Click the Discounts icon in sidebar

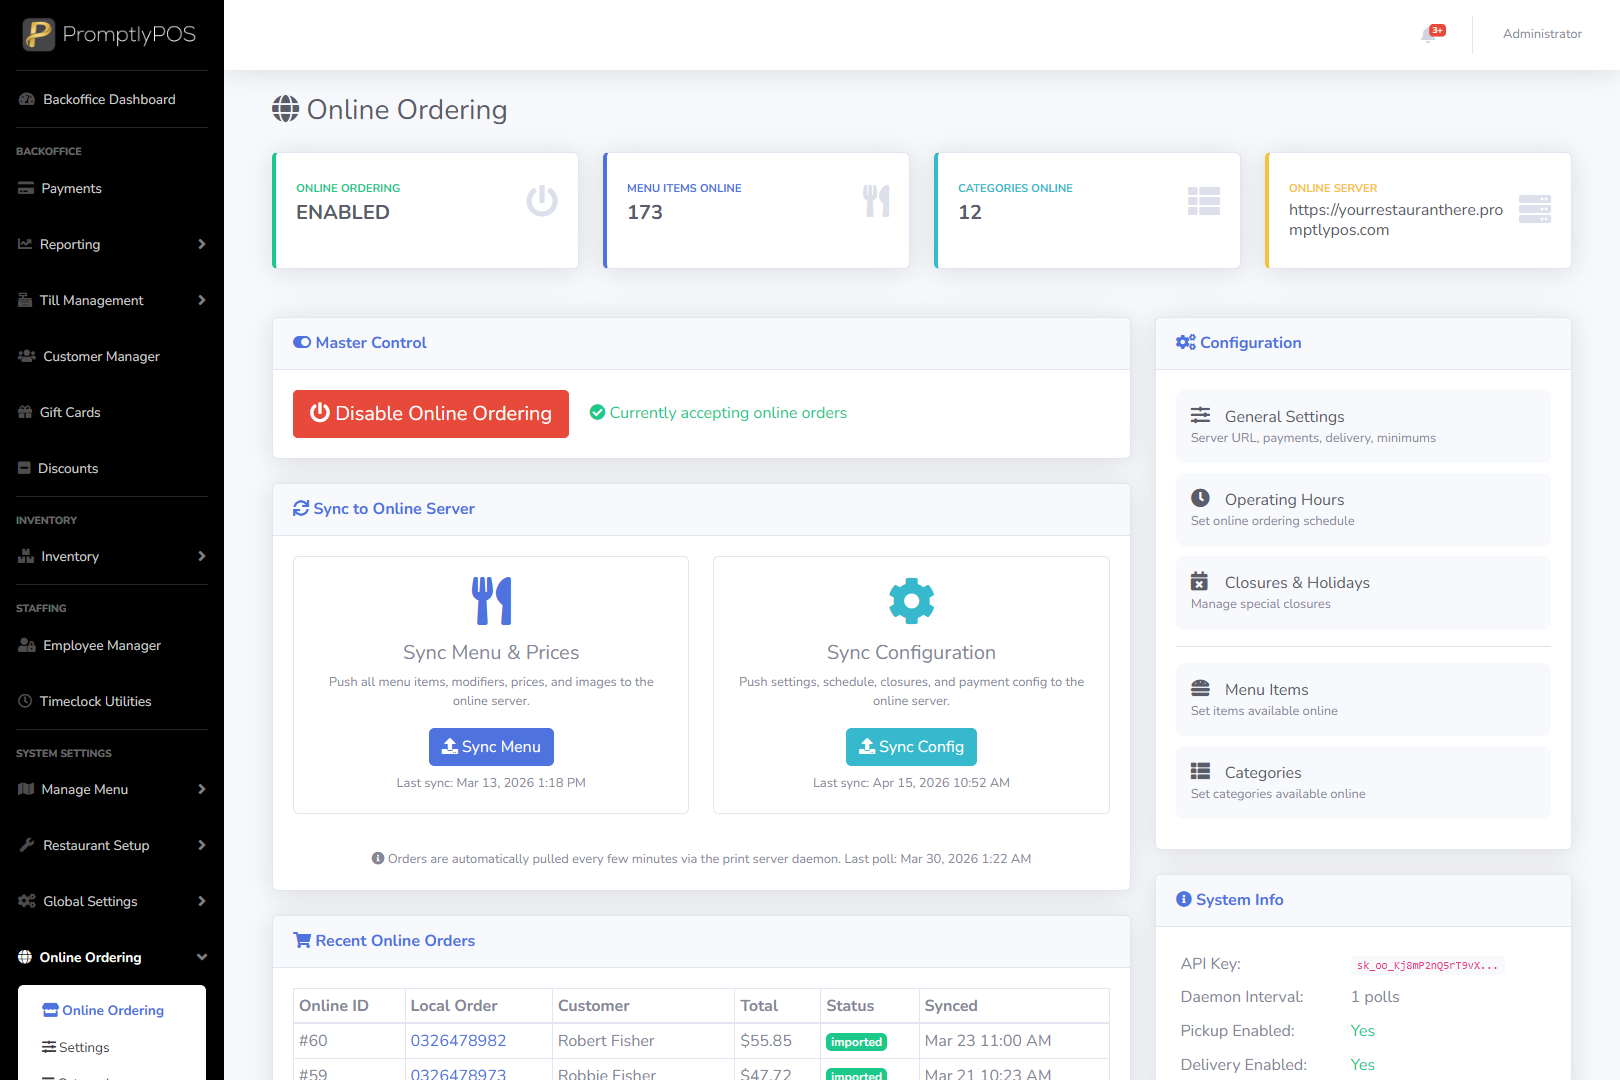coord(24,468)
